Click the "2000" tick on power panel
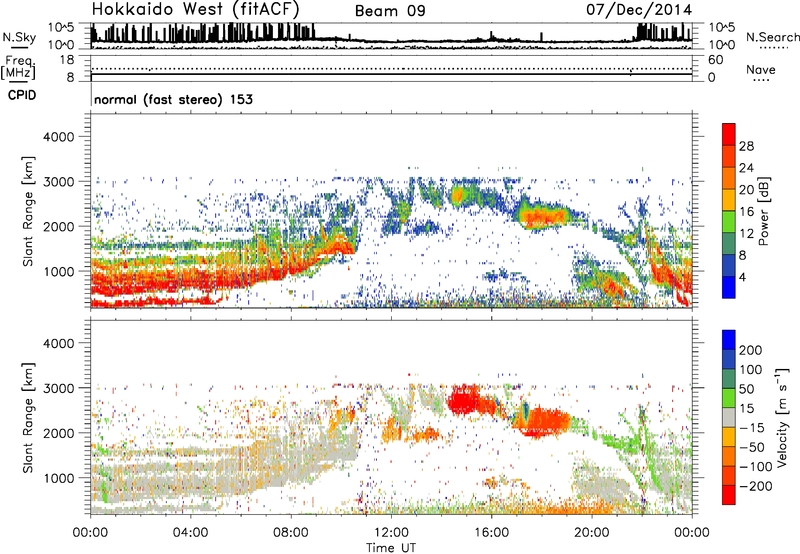The image size is (800, 554). click(58, 226)
